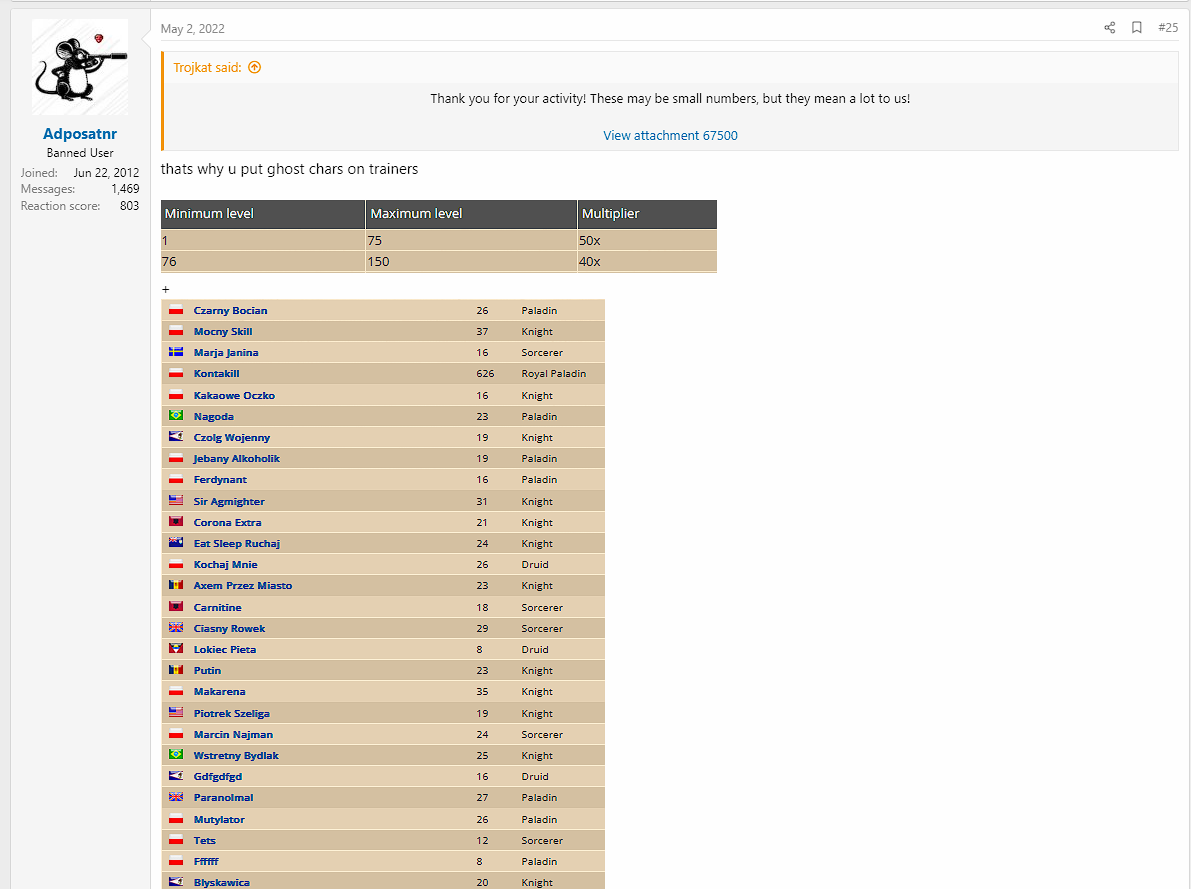Image resolution: width=1191 pixels, height=889 pixels.
Task: Open the Makarena character entry
Action: pos(219,692)
